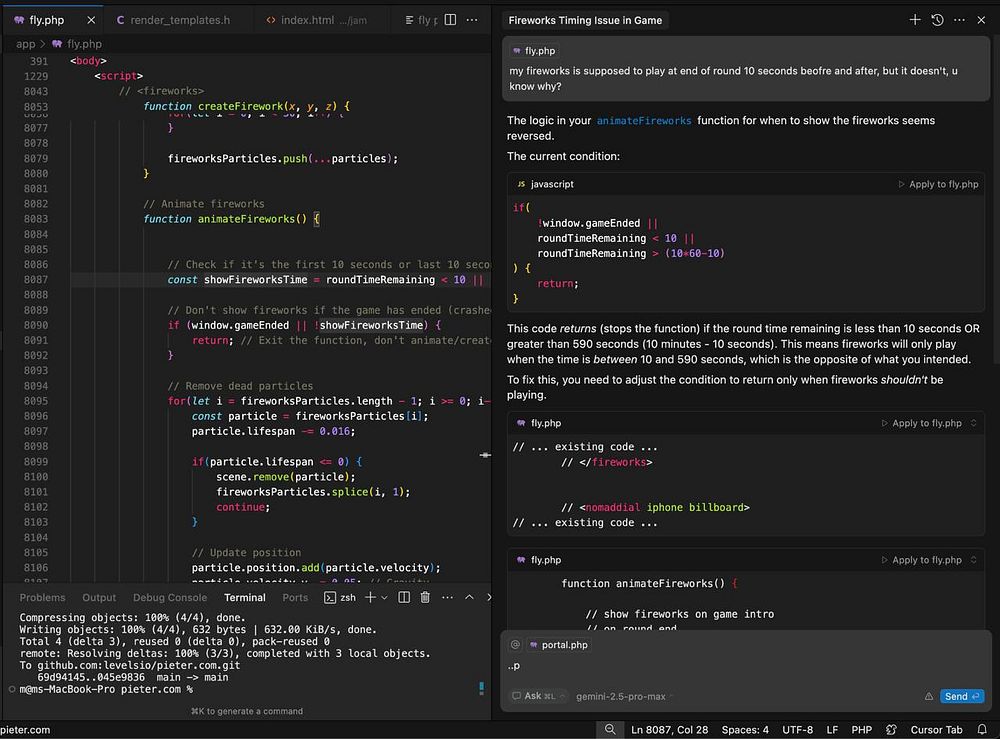Switch to the Problems panel tab
Screen dimensions: 1000x739
click(x=42, y=597)
